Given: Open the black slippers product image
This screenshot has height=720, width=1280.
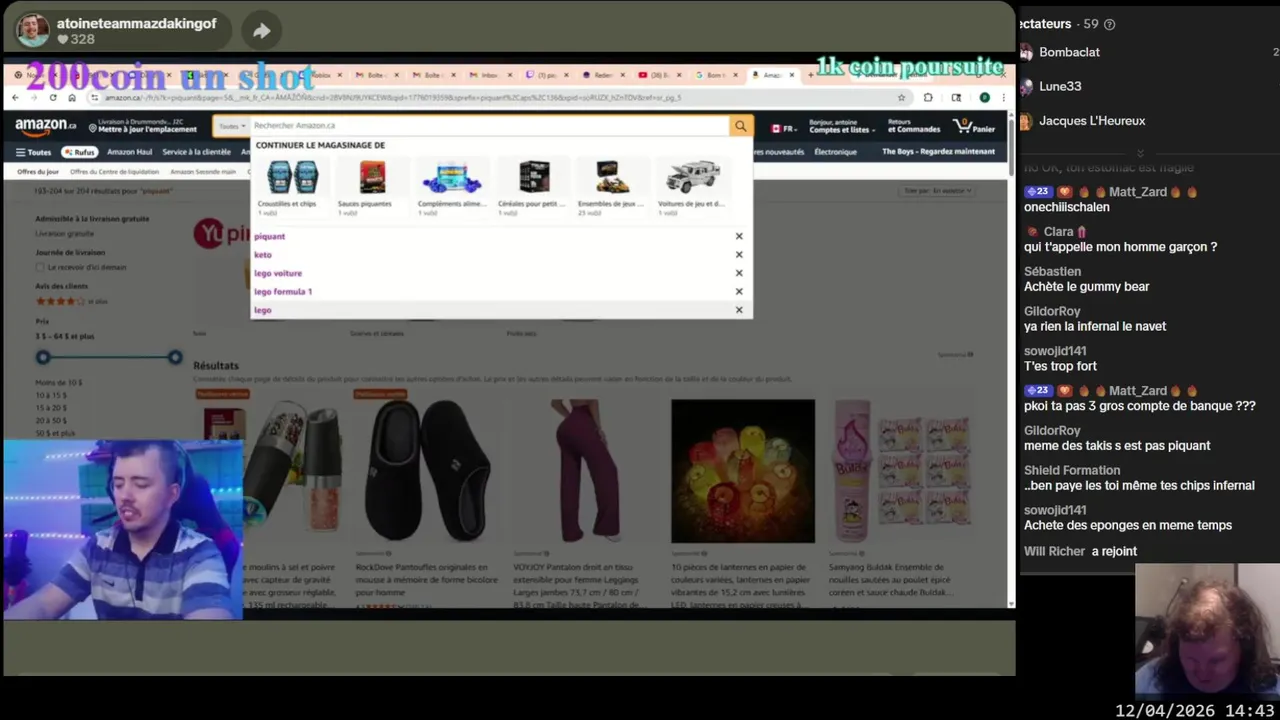Looking at the screenshot, I should pos(427,471).
